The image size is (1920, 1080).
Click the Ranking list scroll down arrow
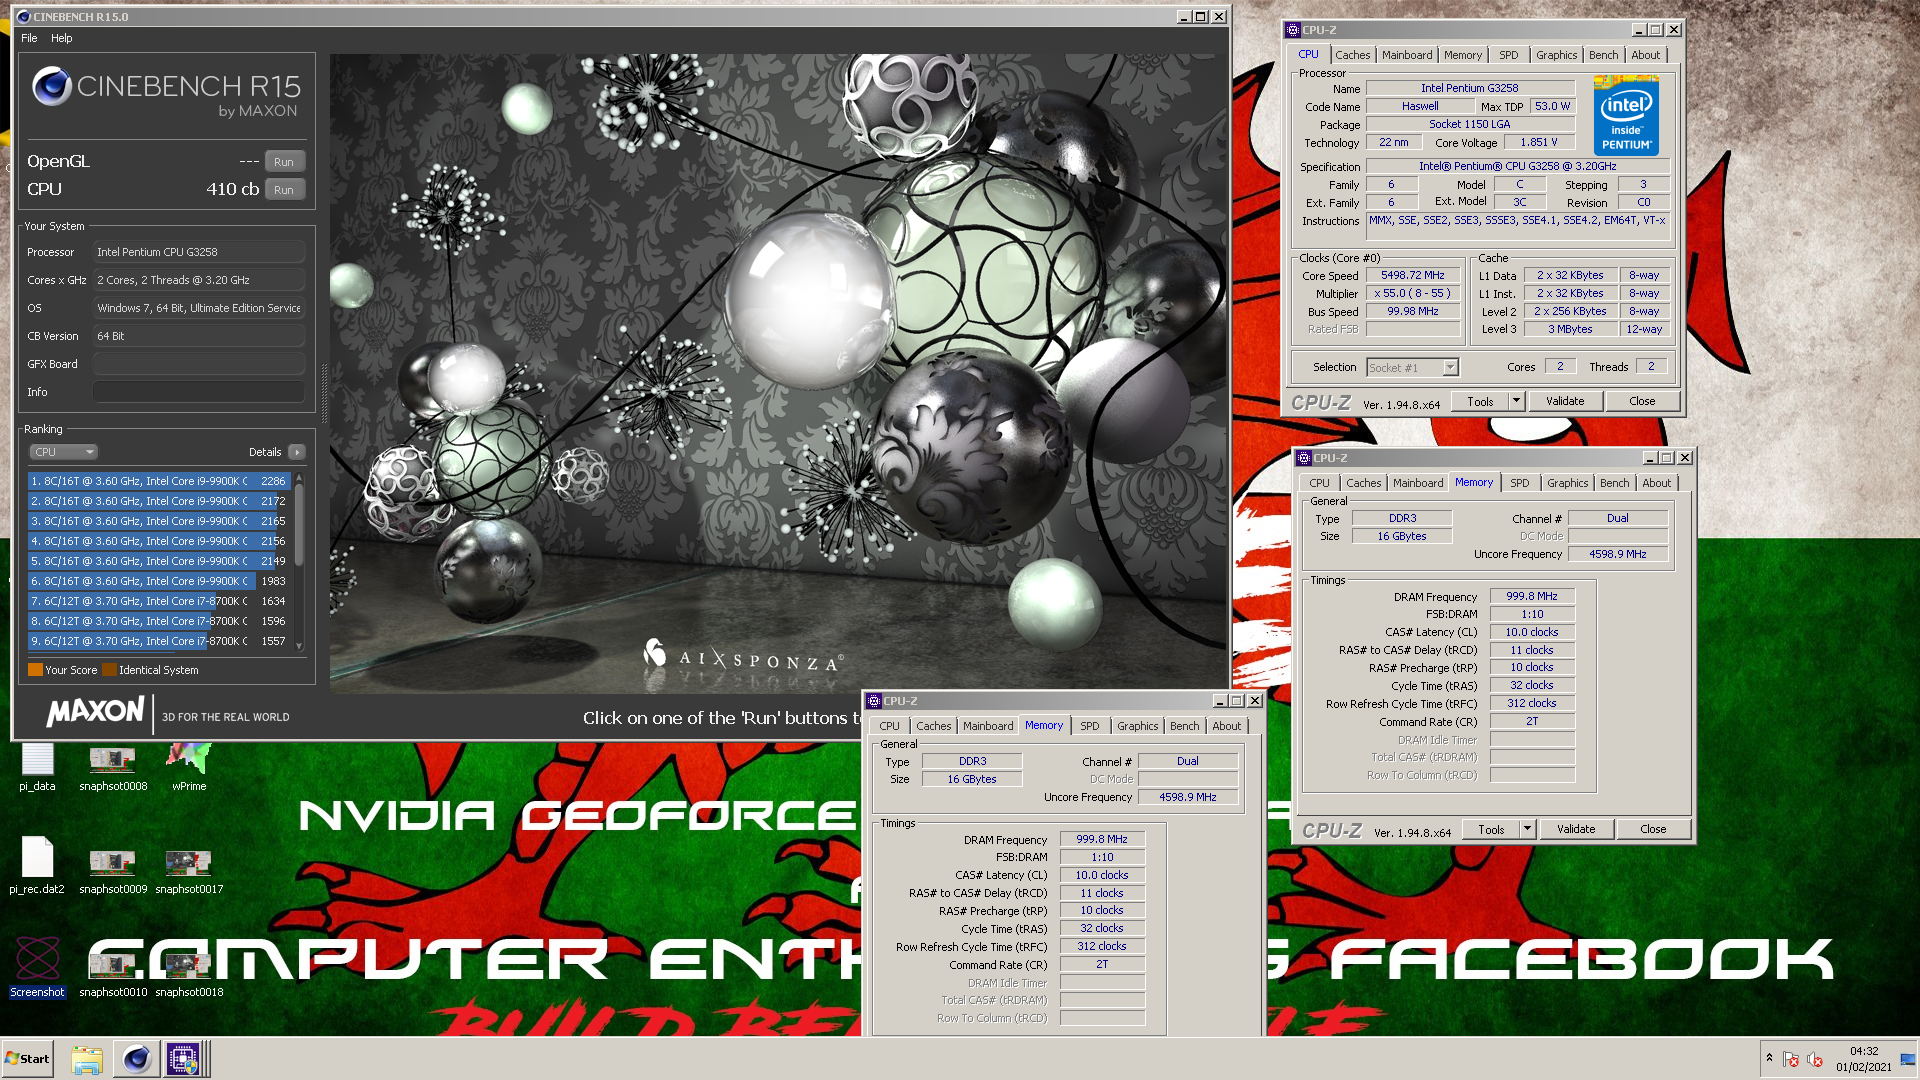(x=299, y=646)
